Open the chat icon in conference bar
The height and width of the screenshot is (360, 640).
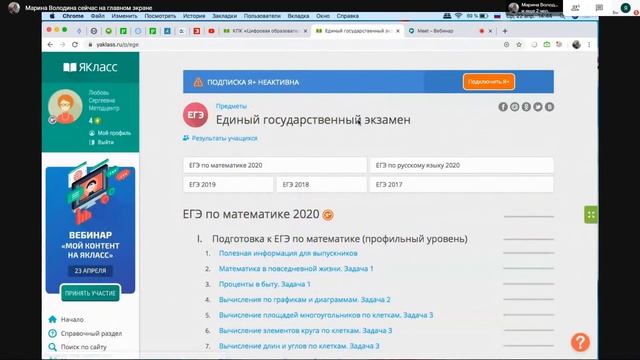click(x=599, y=8)
